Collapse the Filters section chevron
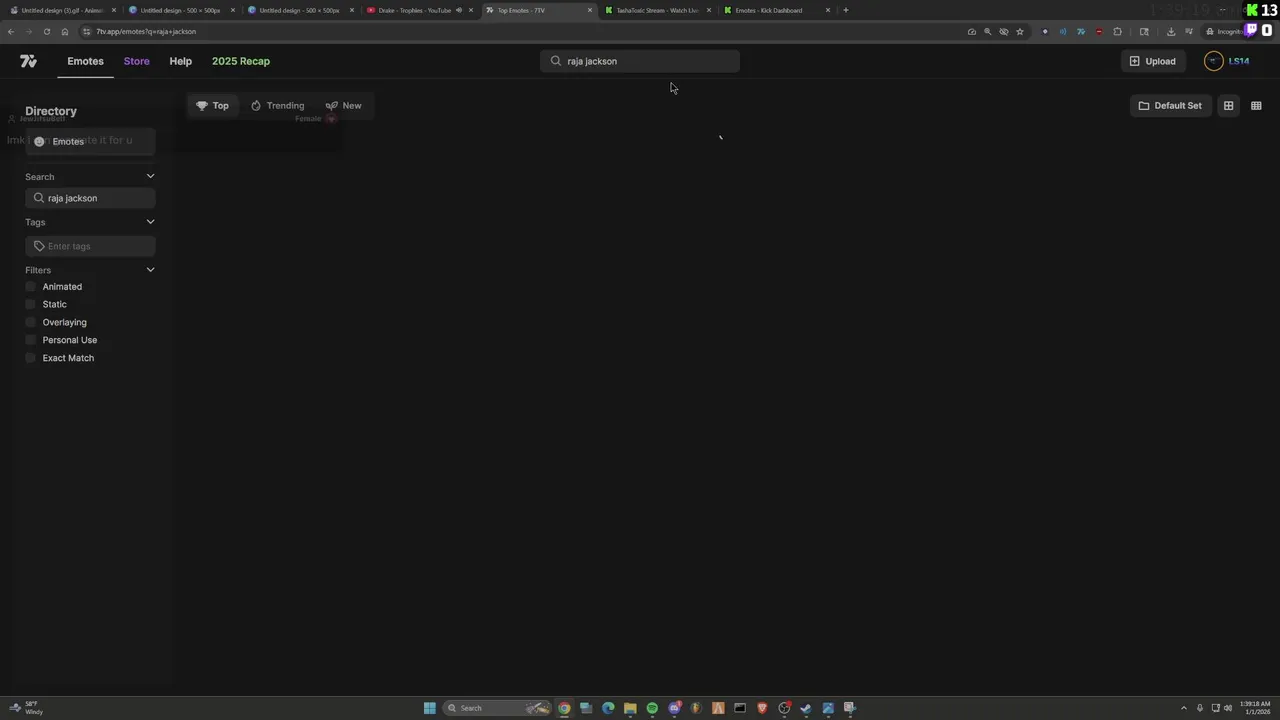The height and width of the screenshot is (720, 1280). 150,270
